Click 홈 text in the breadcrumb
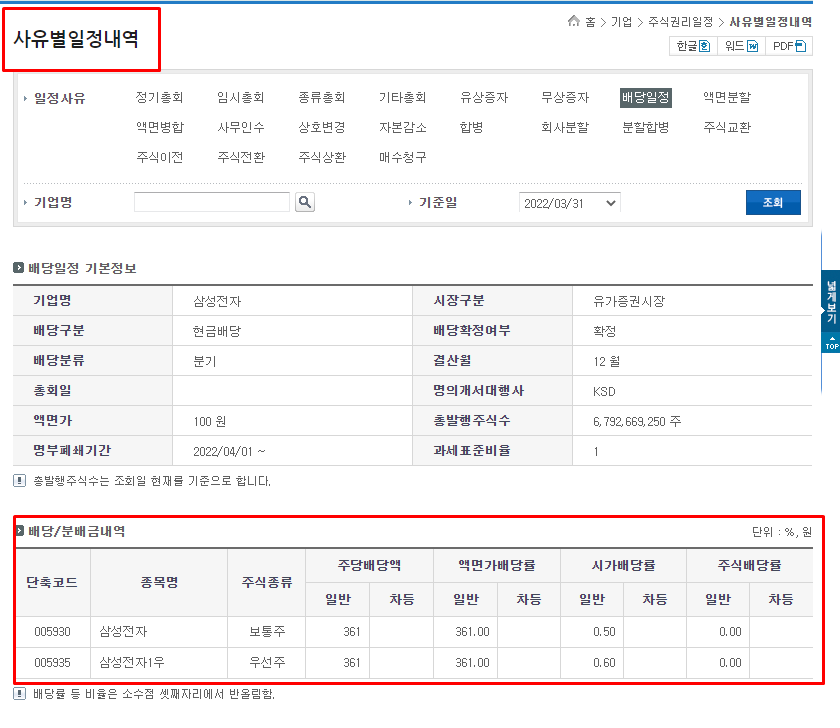 [x=590, y=22]
